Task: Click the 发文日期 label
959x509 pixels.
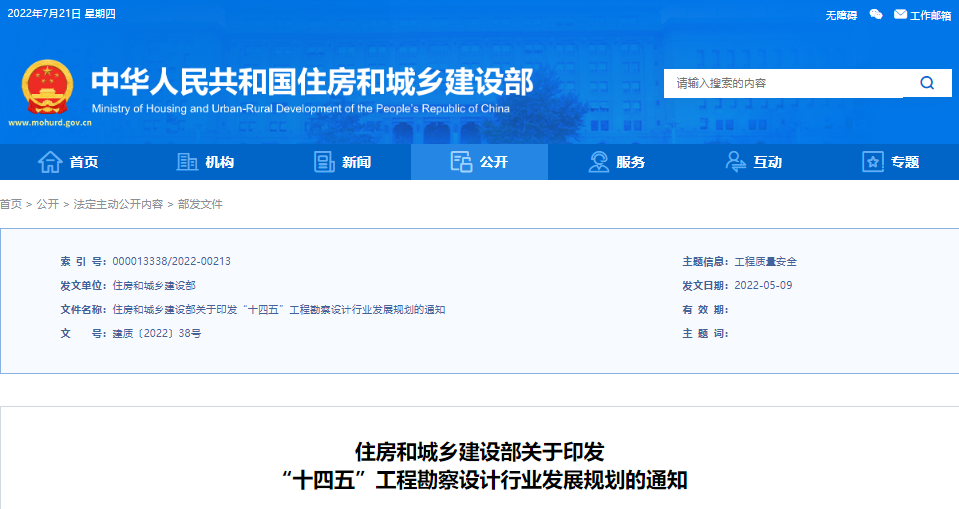Action: click(706, 286)
